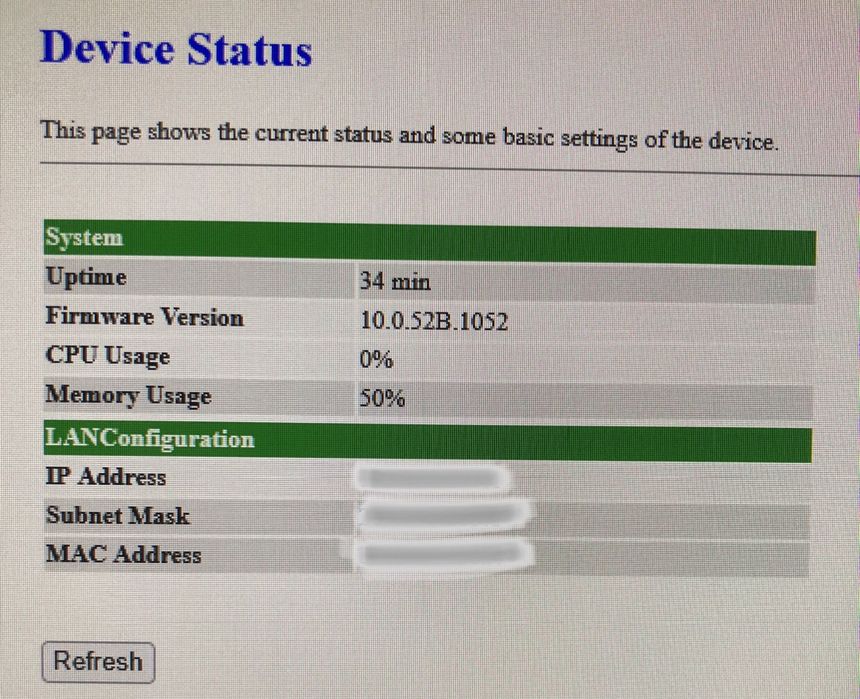Click the IP Address label
Image resolution: width=860 pixels, height=699 pixels.
click(106, 476)
